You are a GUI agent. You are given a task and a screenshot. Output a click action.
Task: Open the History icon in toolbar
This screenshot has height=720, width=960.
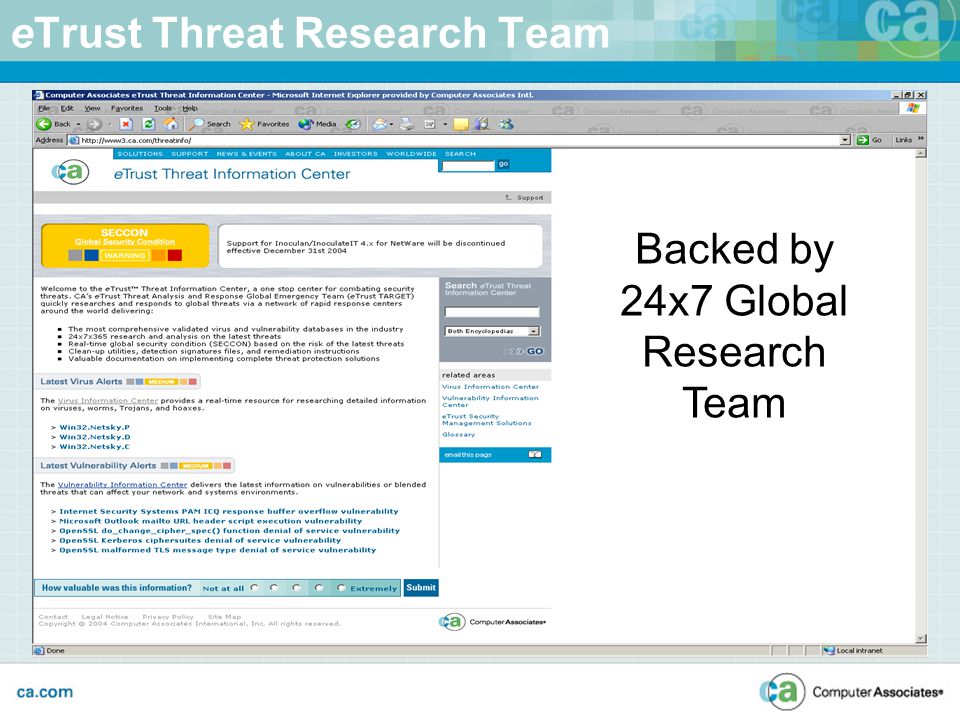353,124
